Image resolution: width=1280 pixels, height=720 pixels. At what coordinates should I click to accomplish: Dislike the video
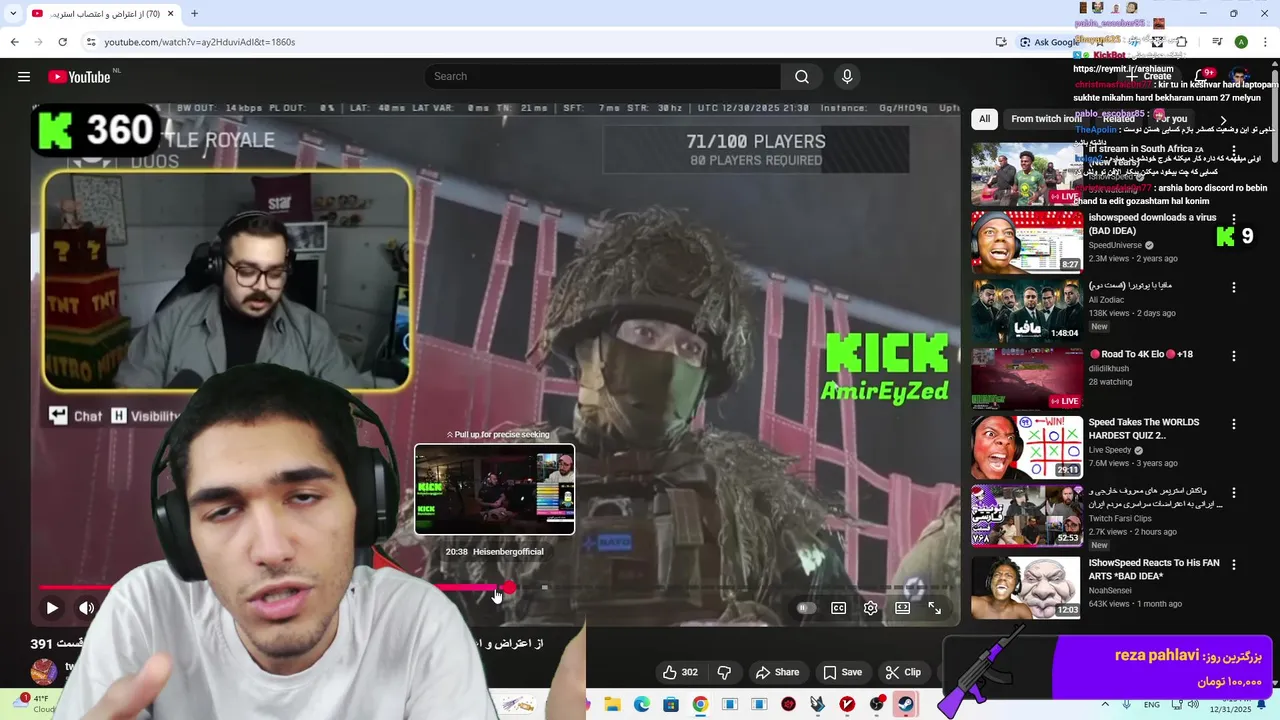pyautogui.click(x=725, y=672)
